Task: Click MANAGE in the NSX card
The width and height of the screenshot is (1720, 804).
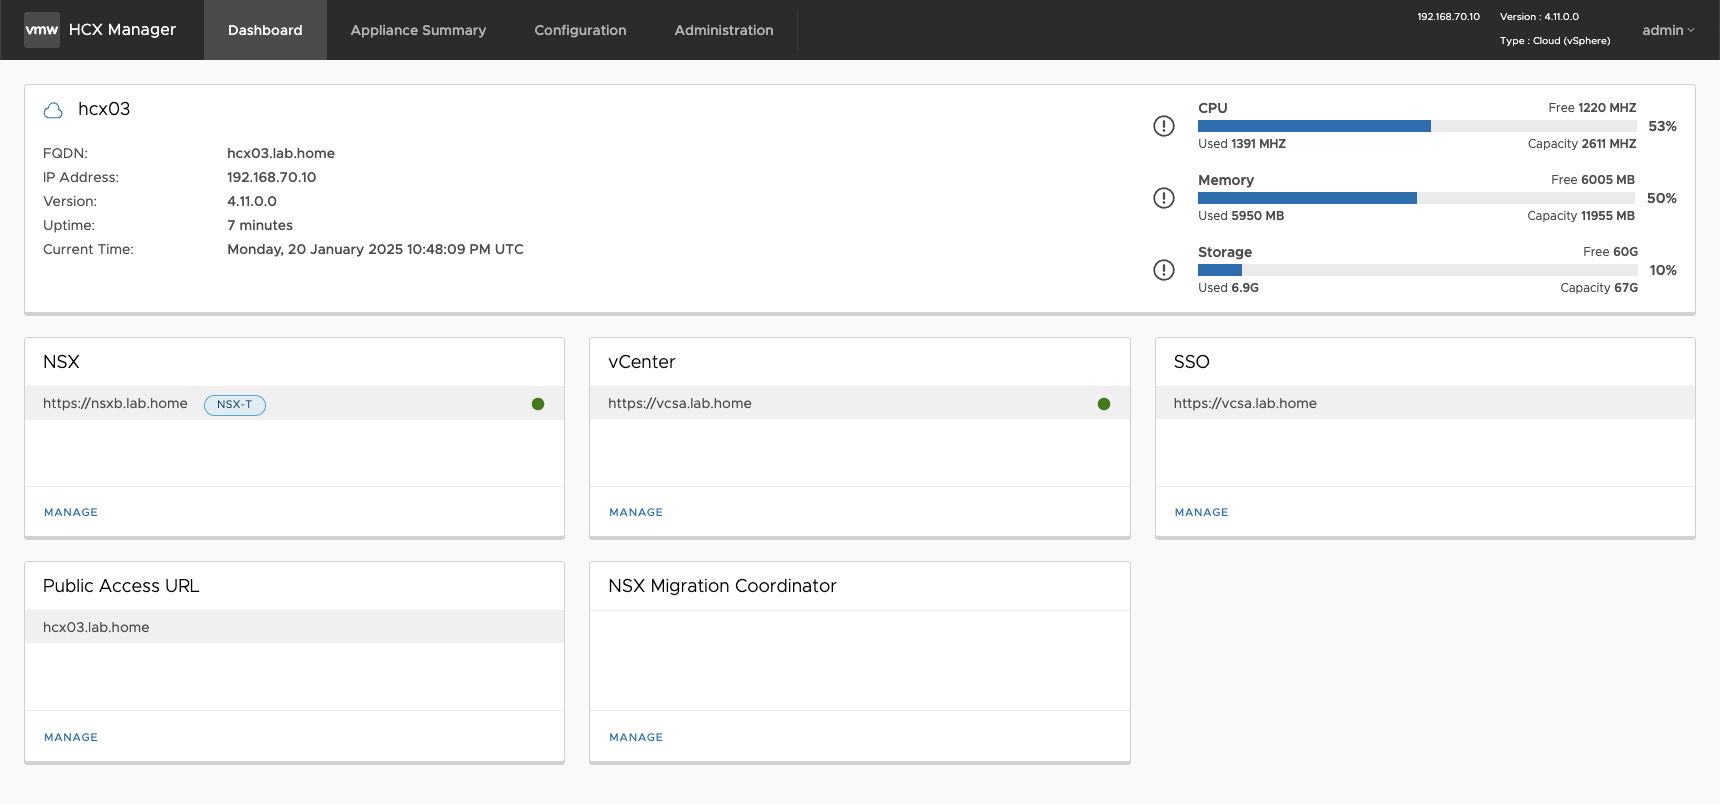Action: [71, 512]
